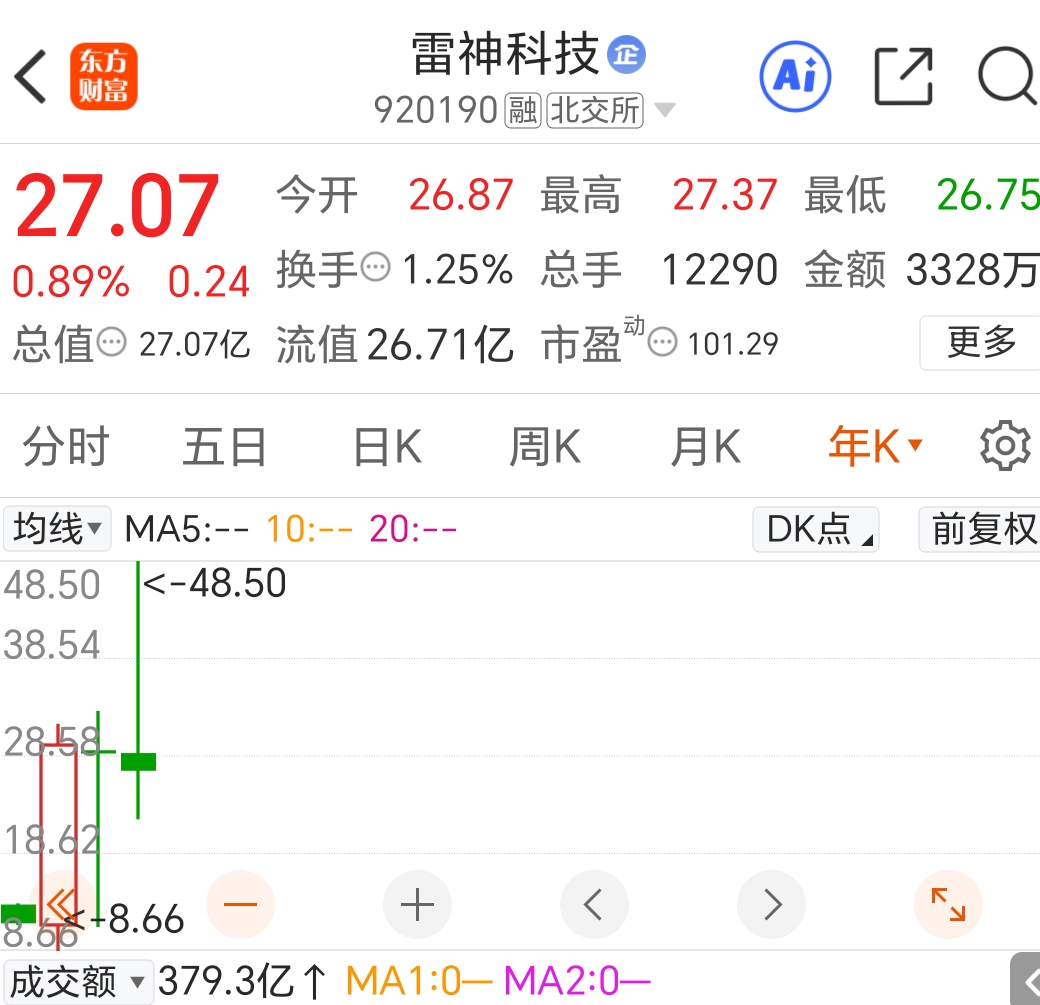Open the 年K period dropdown
The width and height of the screenshot is (1040, 1005).
click(876, 446)
